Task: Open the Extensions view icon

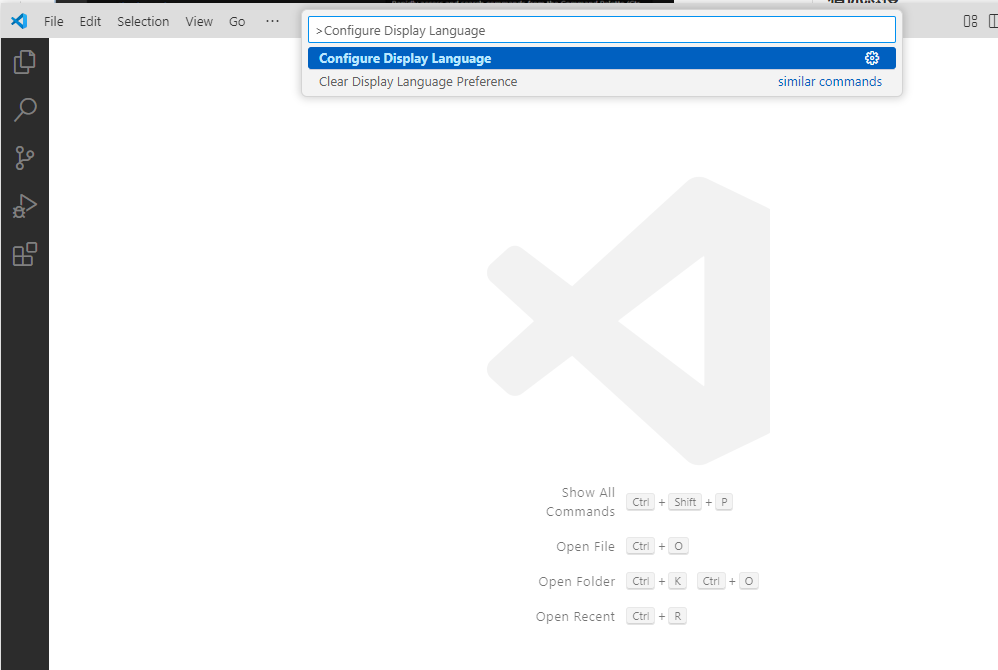Action: (x=25, y=254)
